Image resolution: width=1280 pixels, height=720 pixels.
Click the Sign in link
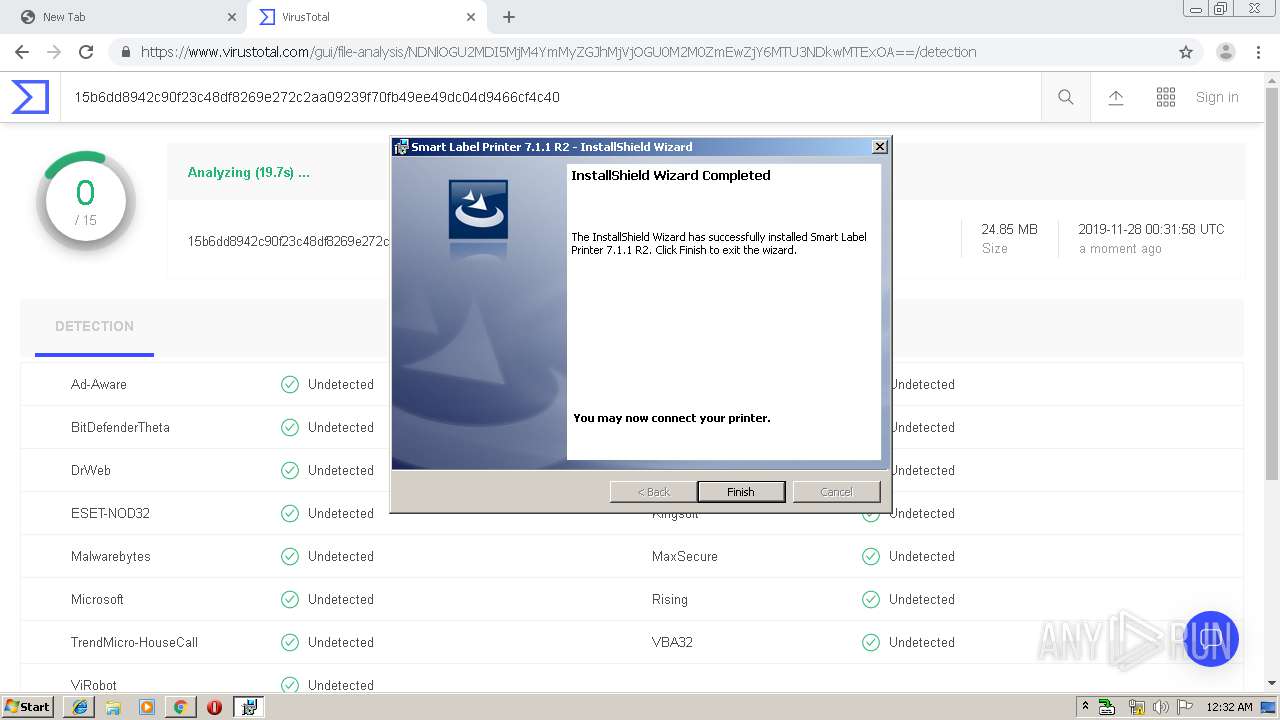[x=1217, y=97]
